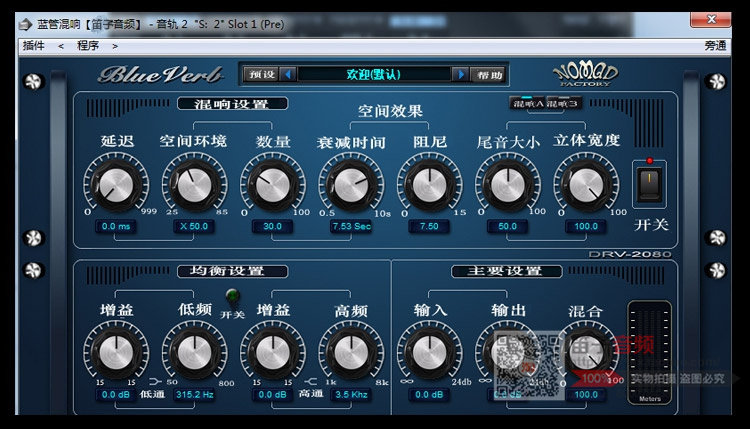Click the window title bar plugin icon

[25, 24]
